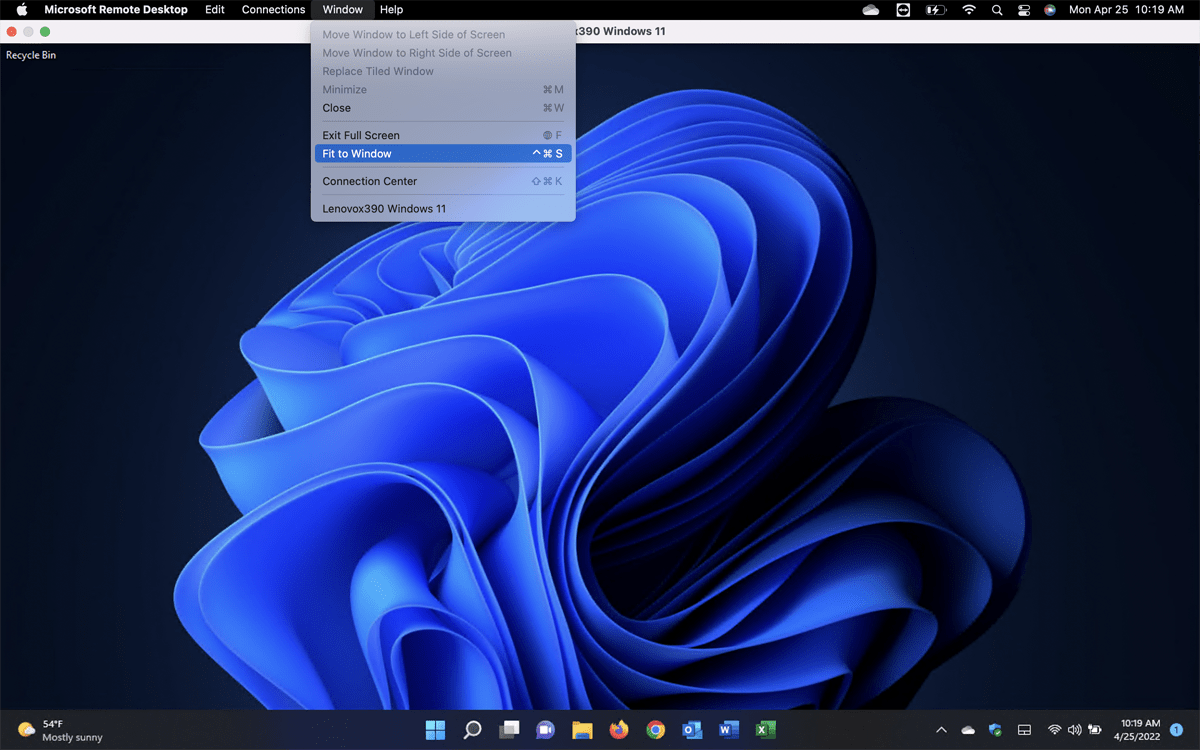Open the Edit menu

click(215, 10)
